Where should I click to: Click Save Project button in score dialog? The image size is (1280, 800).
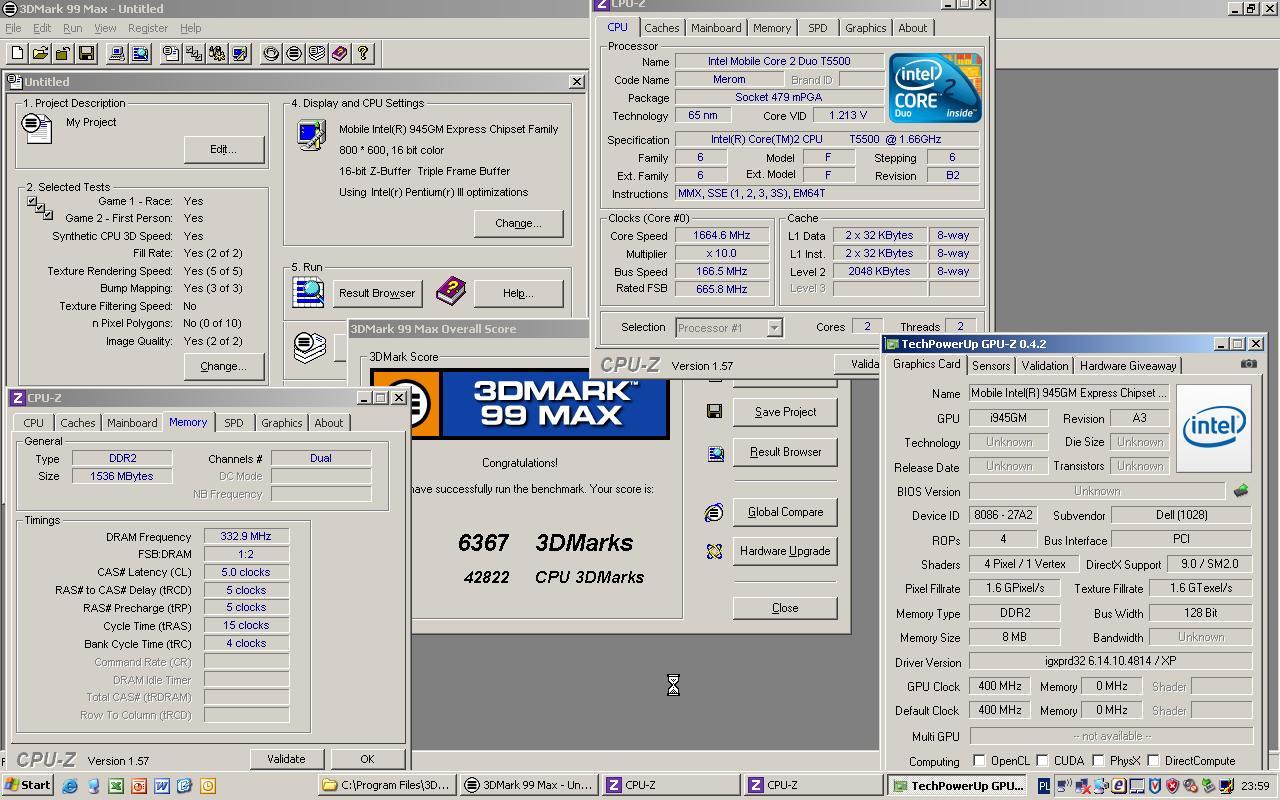coord(785,412)
